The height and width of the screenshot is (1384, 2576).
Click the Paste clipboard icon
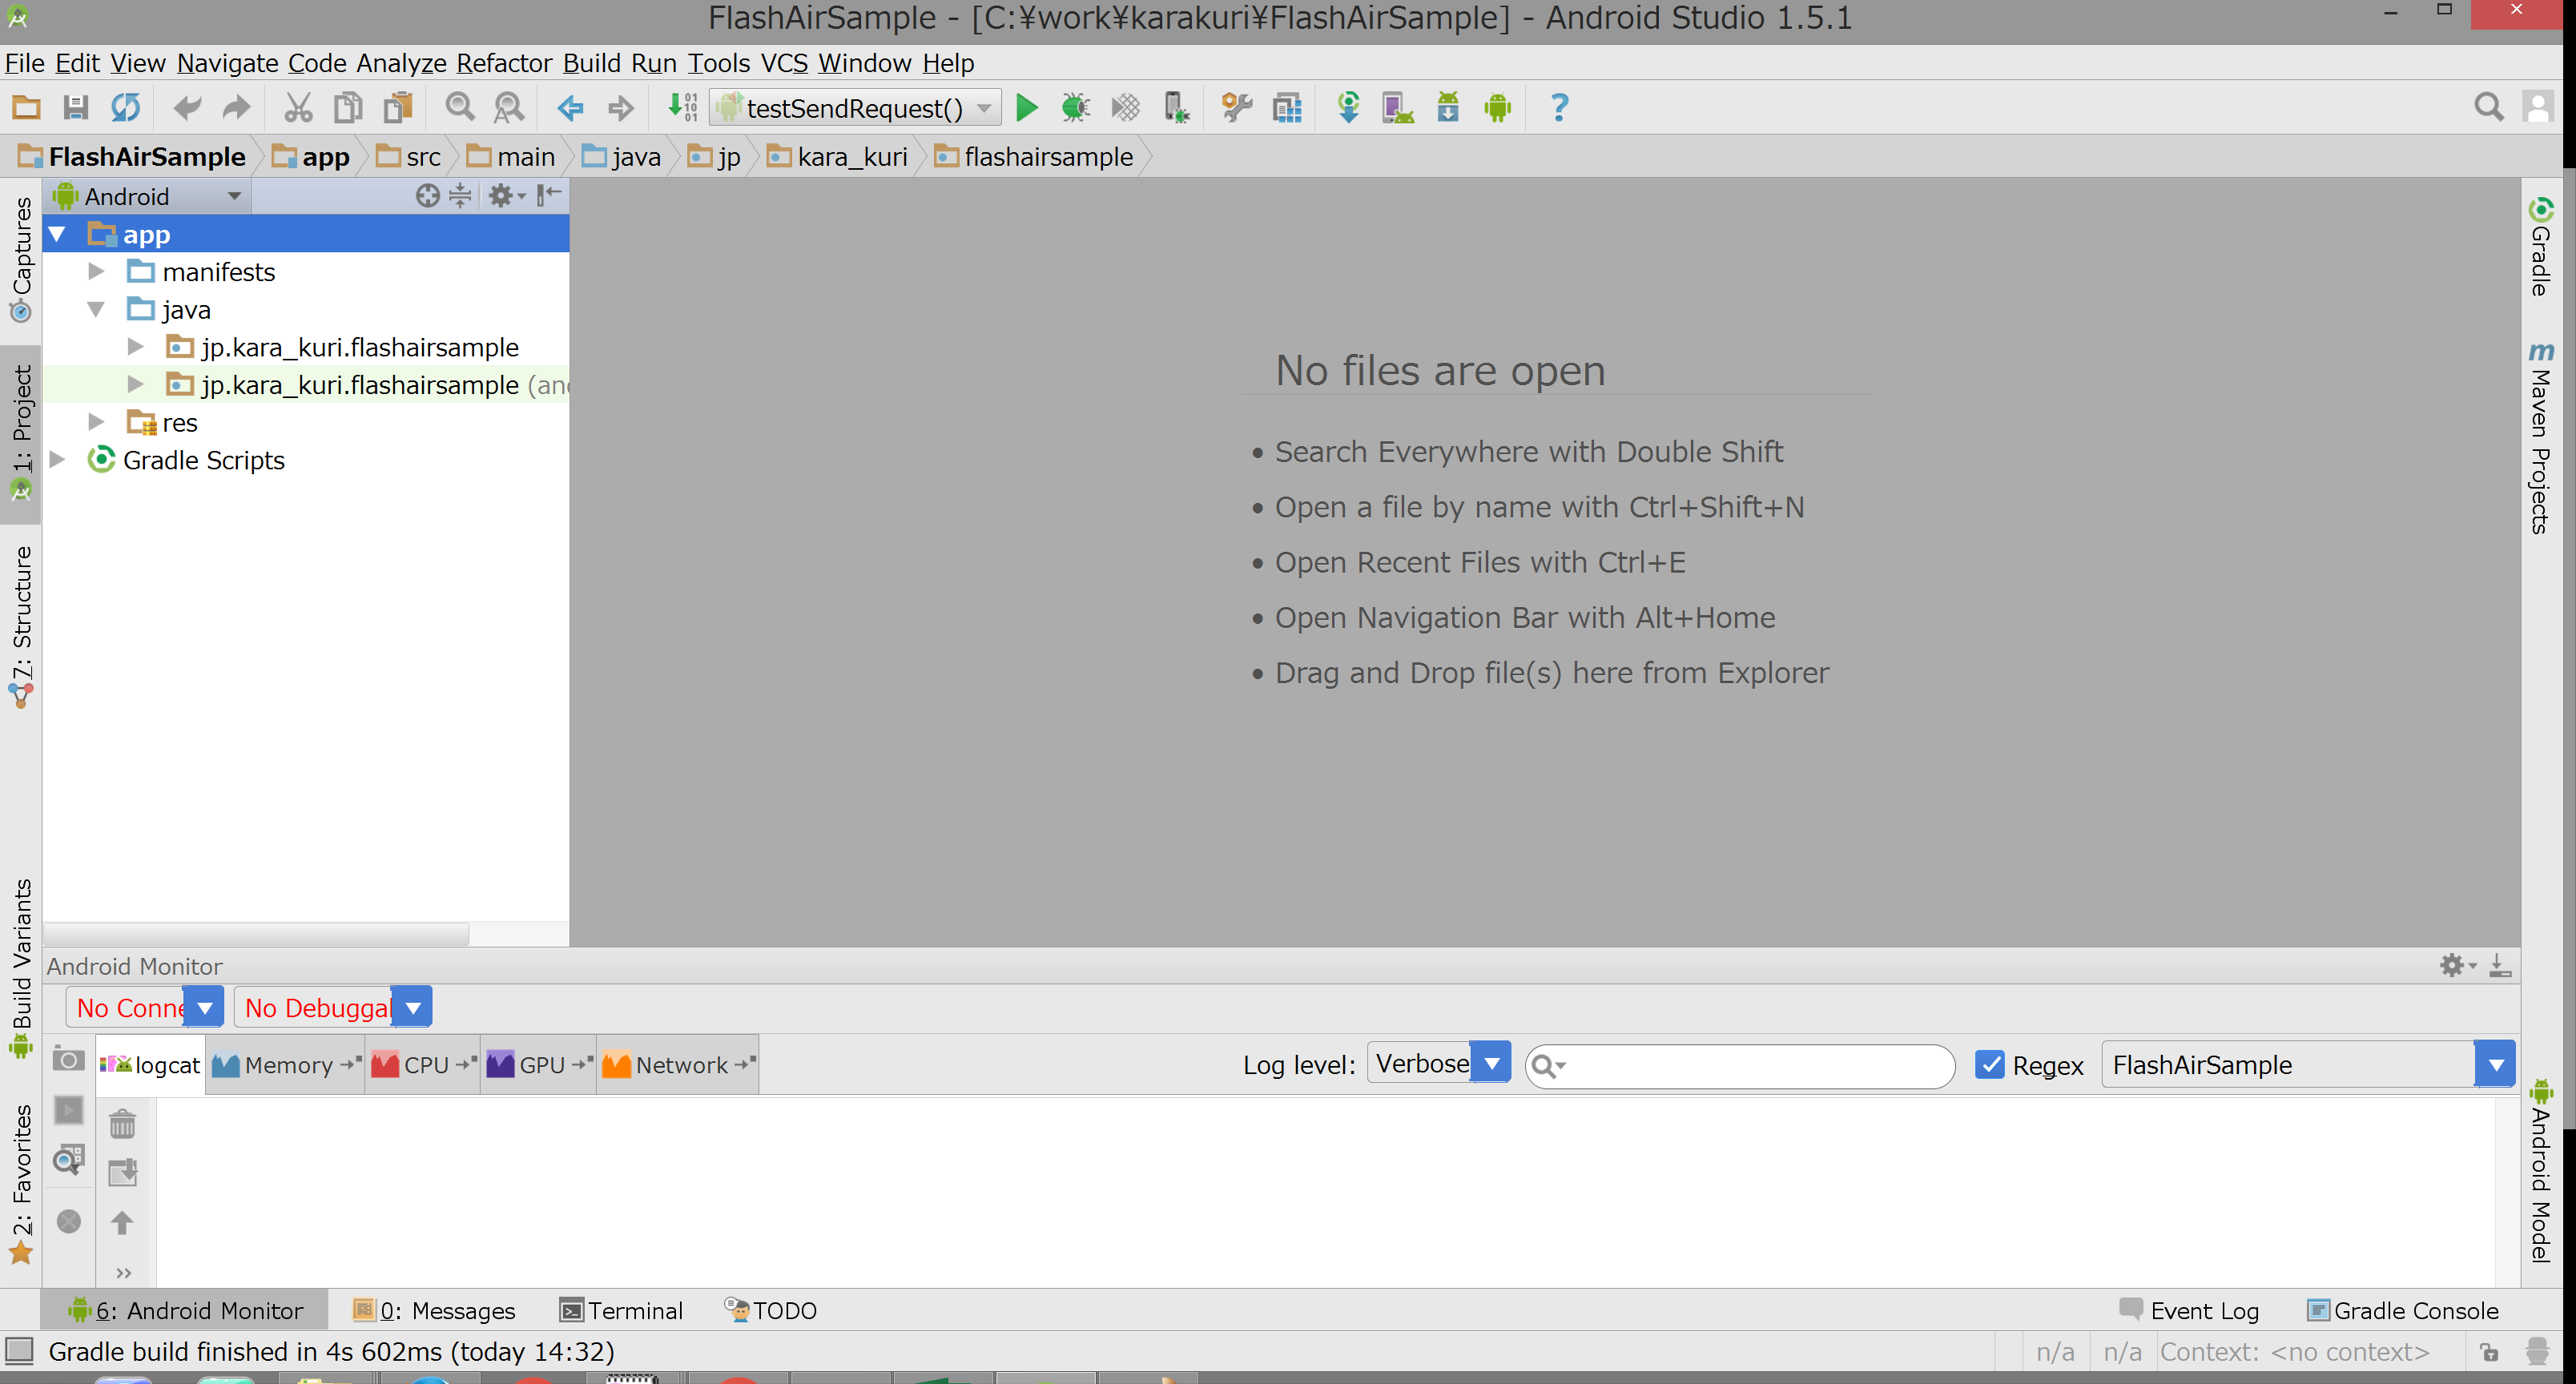(398, 107)
